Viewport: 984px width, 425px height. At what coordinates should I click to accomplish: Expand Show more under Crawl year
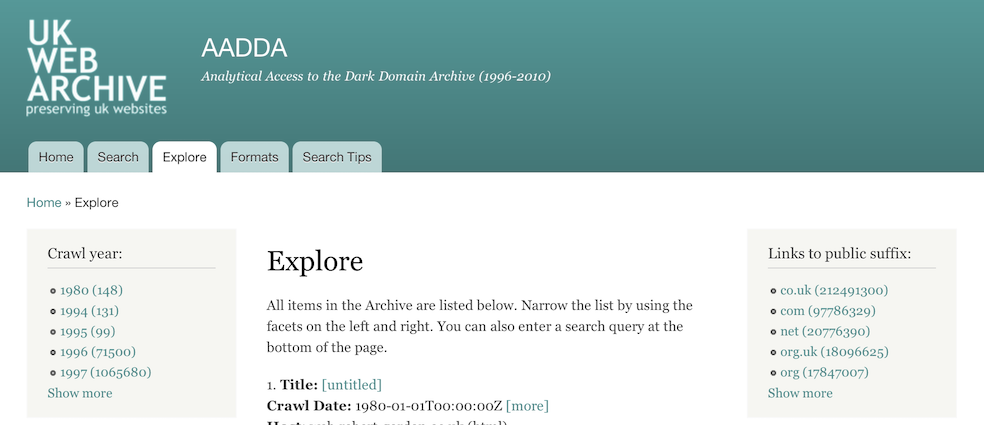pyautogui.click(x=80, y=393)
